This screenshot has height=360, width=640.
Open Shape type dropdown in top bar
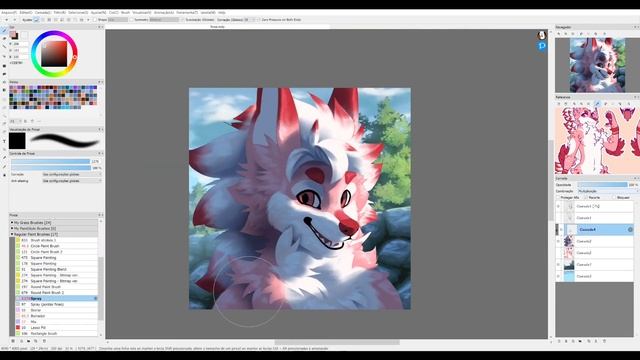pos(118,20)
